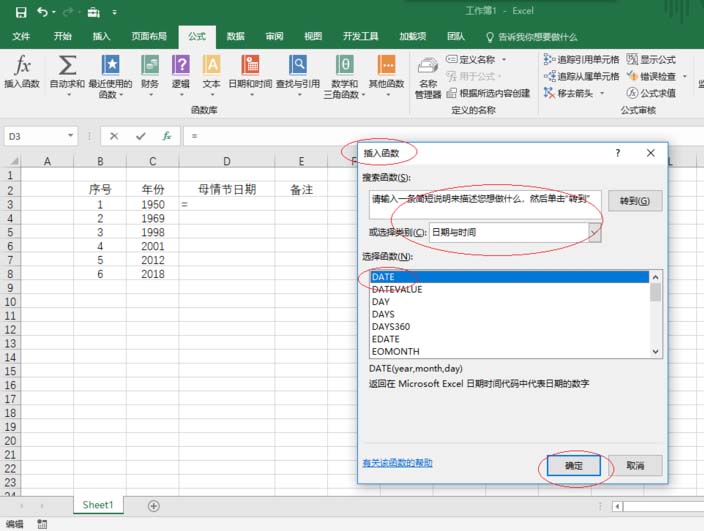The width and height of the screenshot is (704, 531).
Task: Expand the function category (或选择类别) dropdown
Action: point(594,232)
